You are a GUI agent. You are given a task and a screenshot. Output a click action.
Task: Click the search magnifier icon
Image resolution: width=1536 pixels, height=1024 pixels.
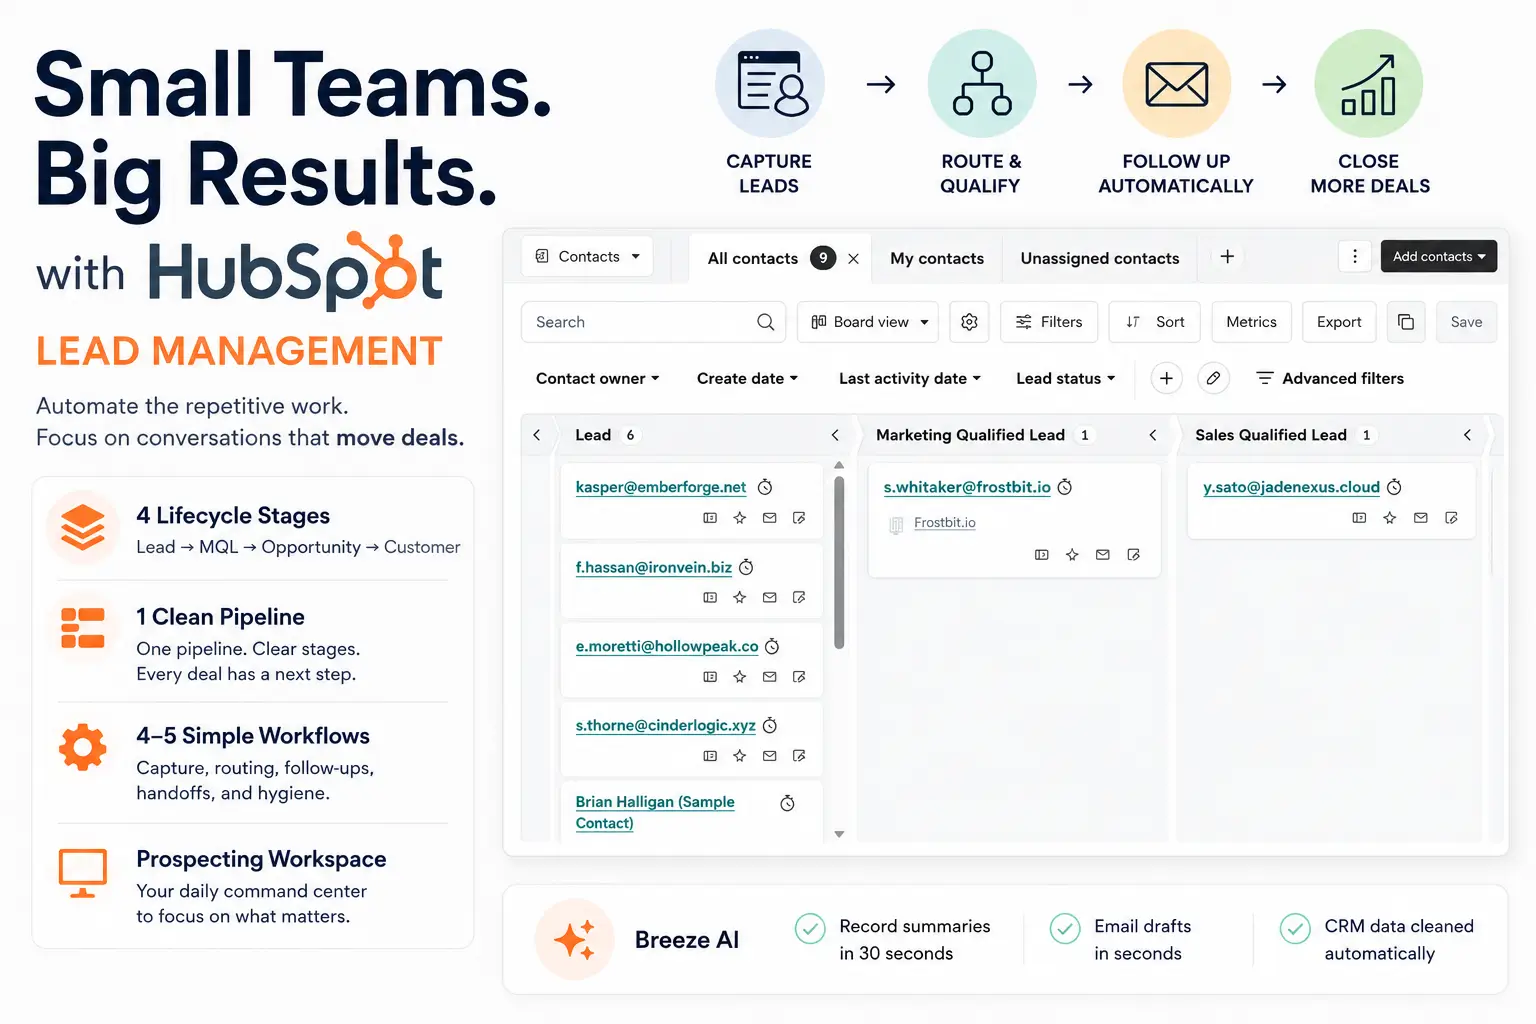766,322
